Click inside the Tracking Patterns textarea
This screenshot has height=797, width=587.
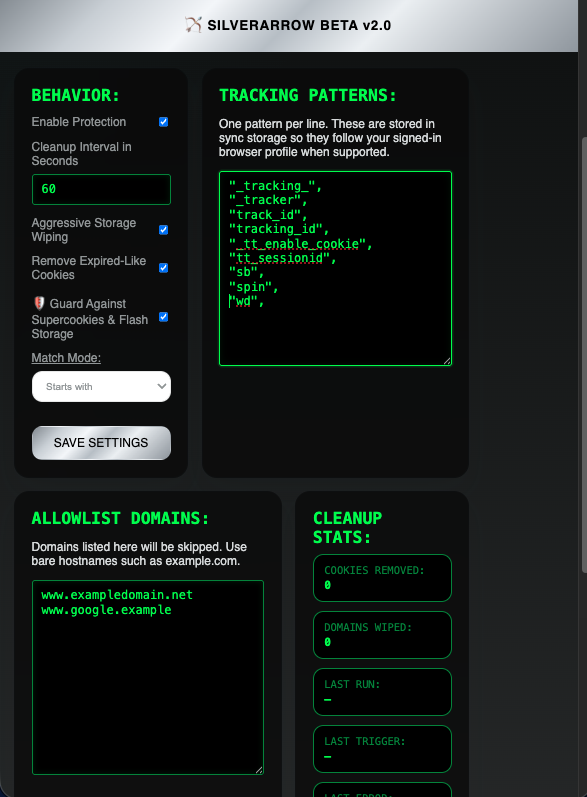pos(335,268)
